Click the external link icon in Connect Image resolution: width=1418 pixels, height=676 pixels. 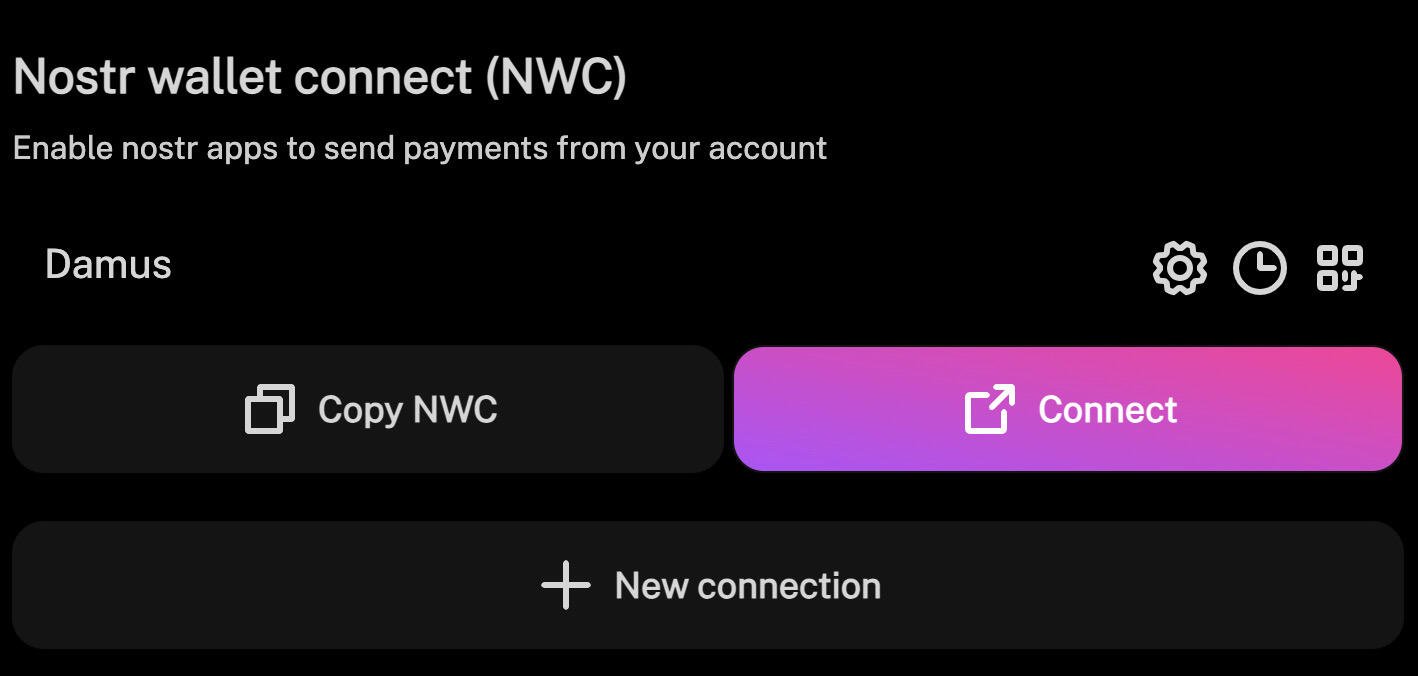click(990, 409)
